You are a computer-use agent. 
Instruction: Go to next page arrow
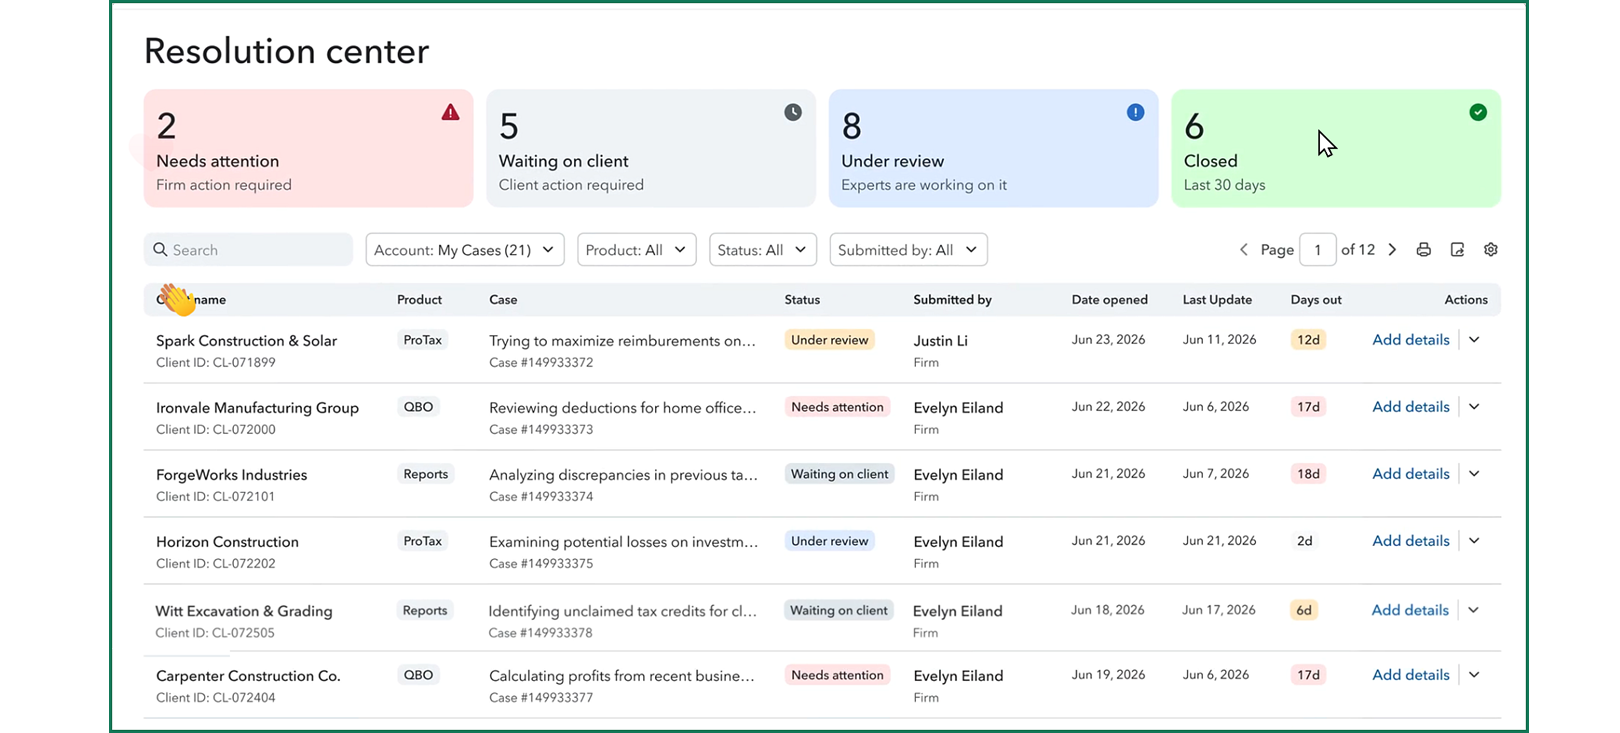point(1392,250)
